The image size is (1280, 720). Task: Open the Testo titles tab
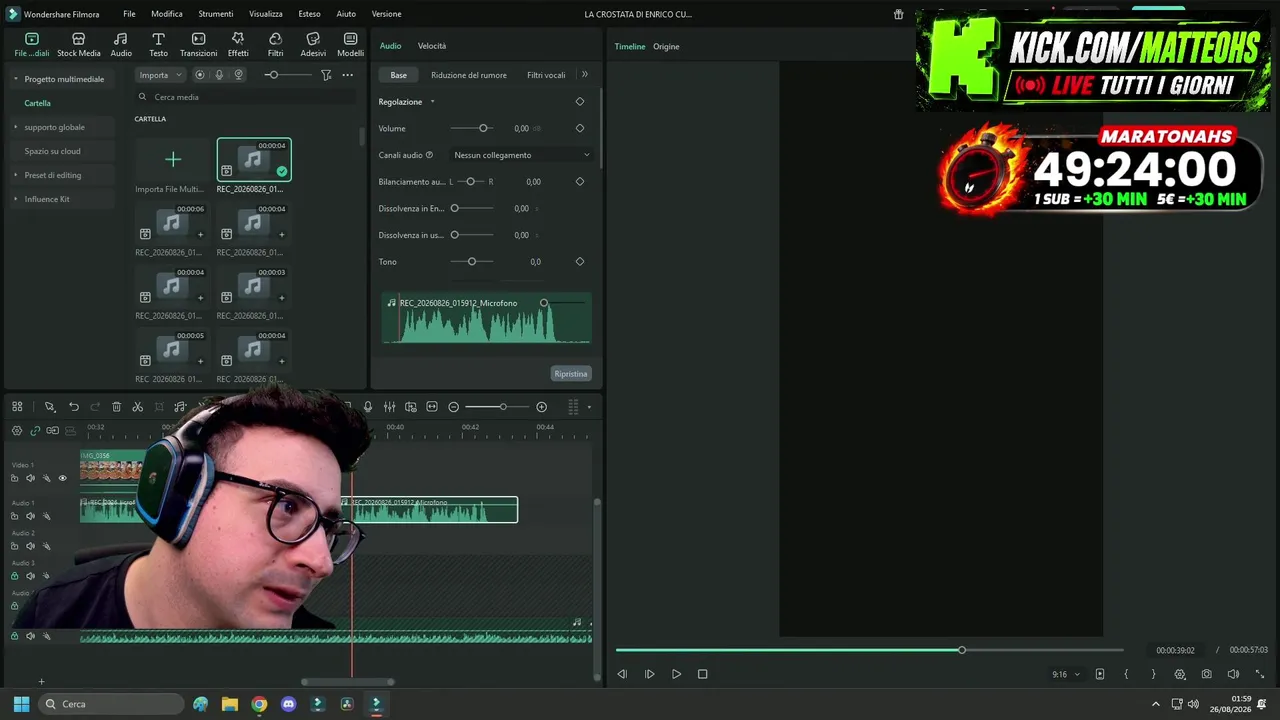pos(158,44)
